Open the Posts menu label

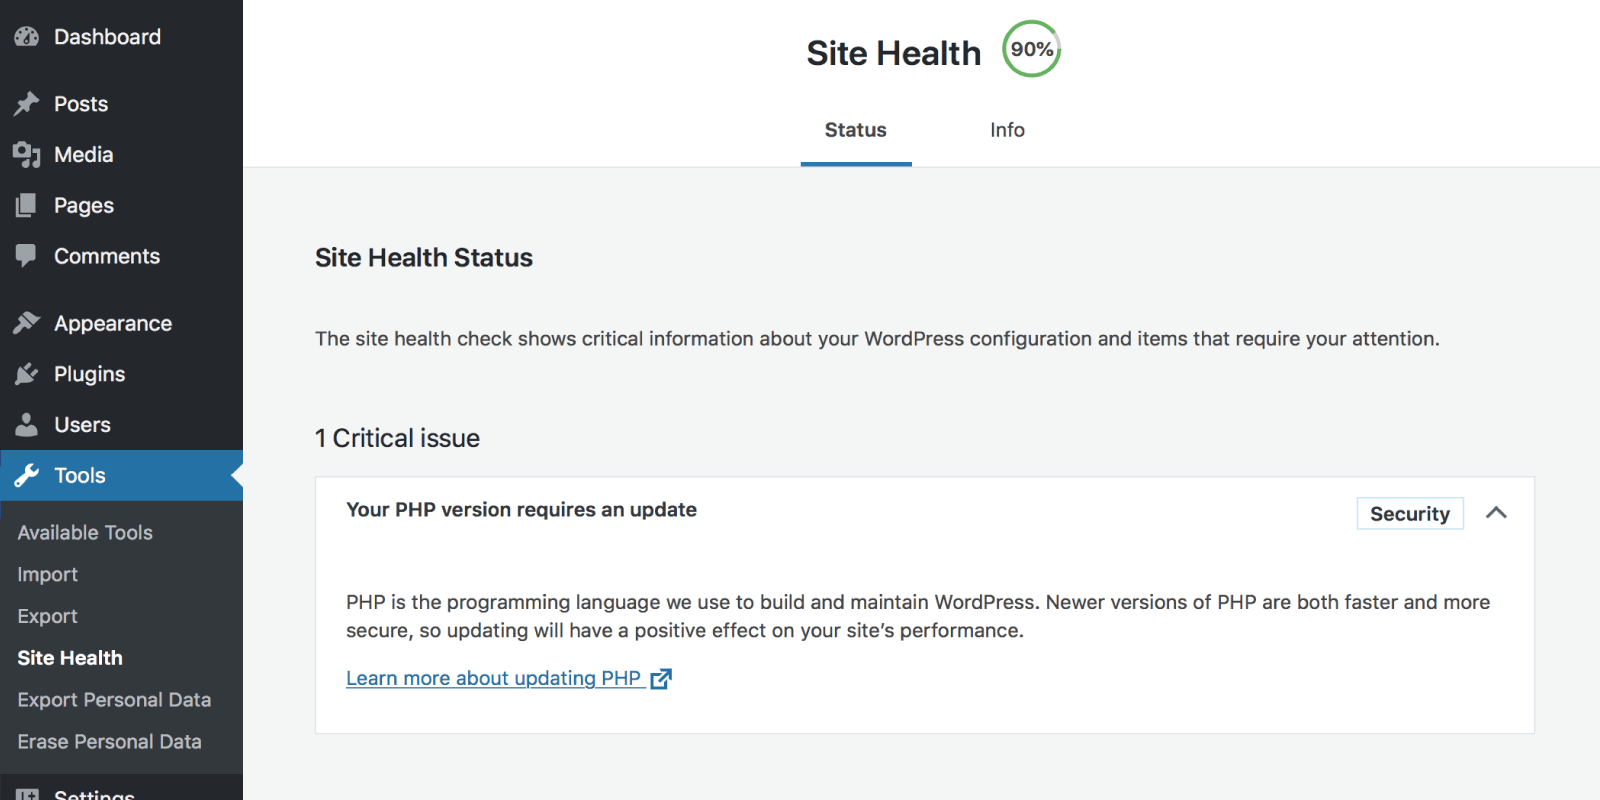[x=81, y=104]
